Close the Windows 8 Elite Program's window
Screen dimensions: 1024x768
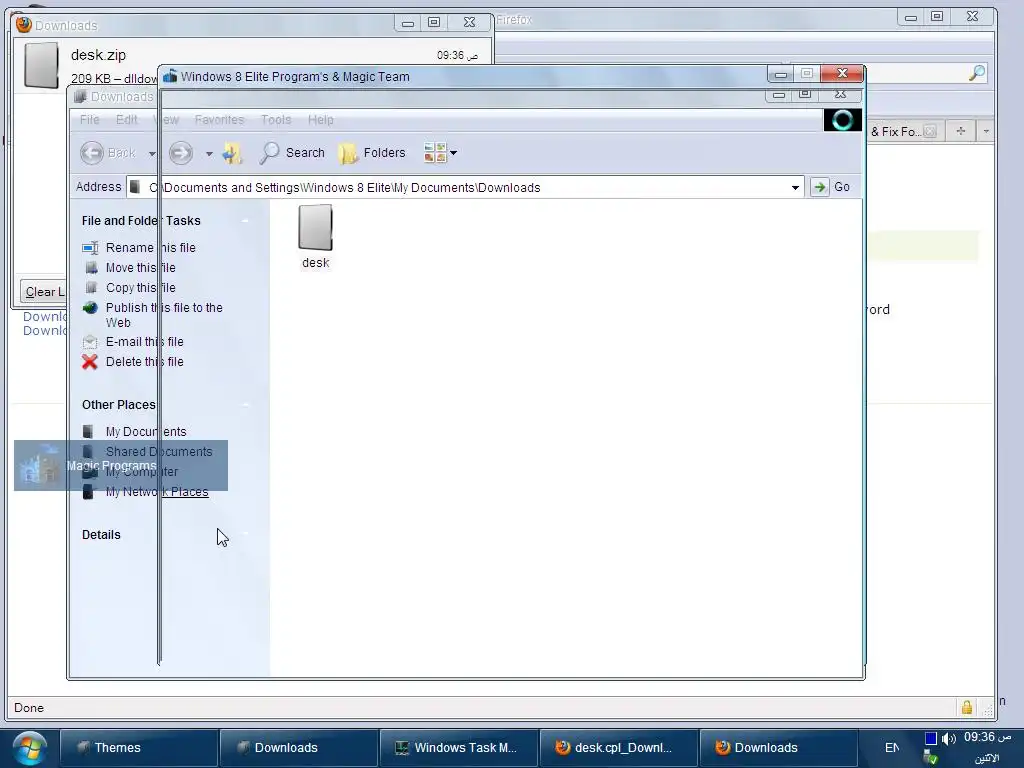pyautogui.click(x=842, y=73)
